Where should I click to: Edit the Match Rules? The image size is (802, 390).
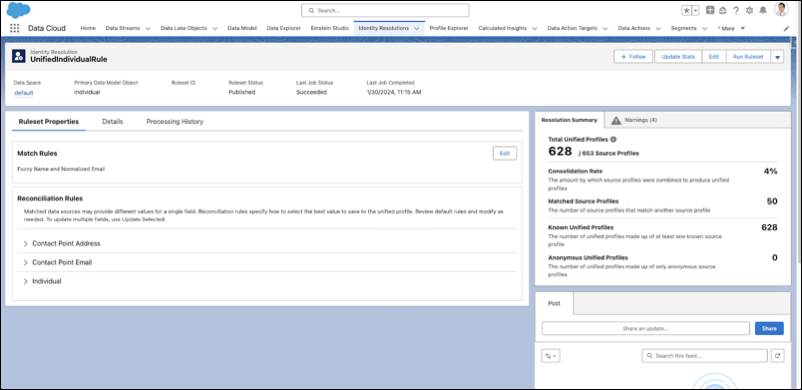point(504,153)
